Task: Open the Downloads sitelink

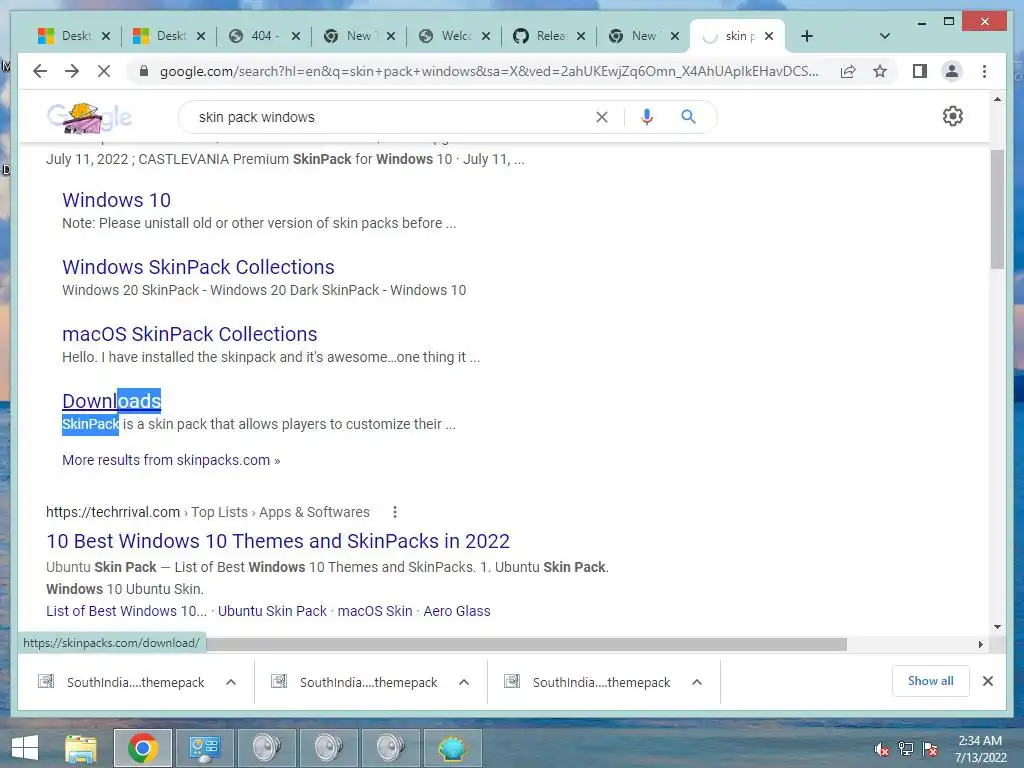Action: [x=112, y=401]
